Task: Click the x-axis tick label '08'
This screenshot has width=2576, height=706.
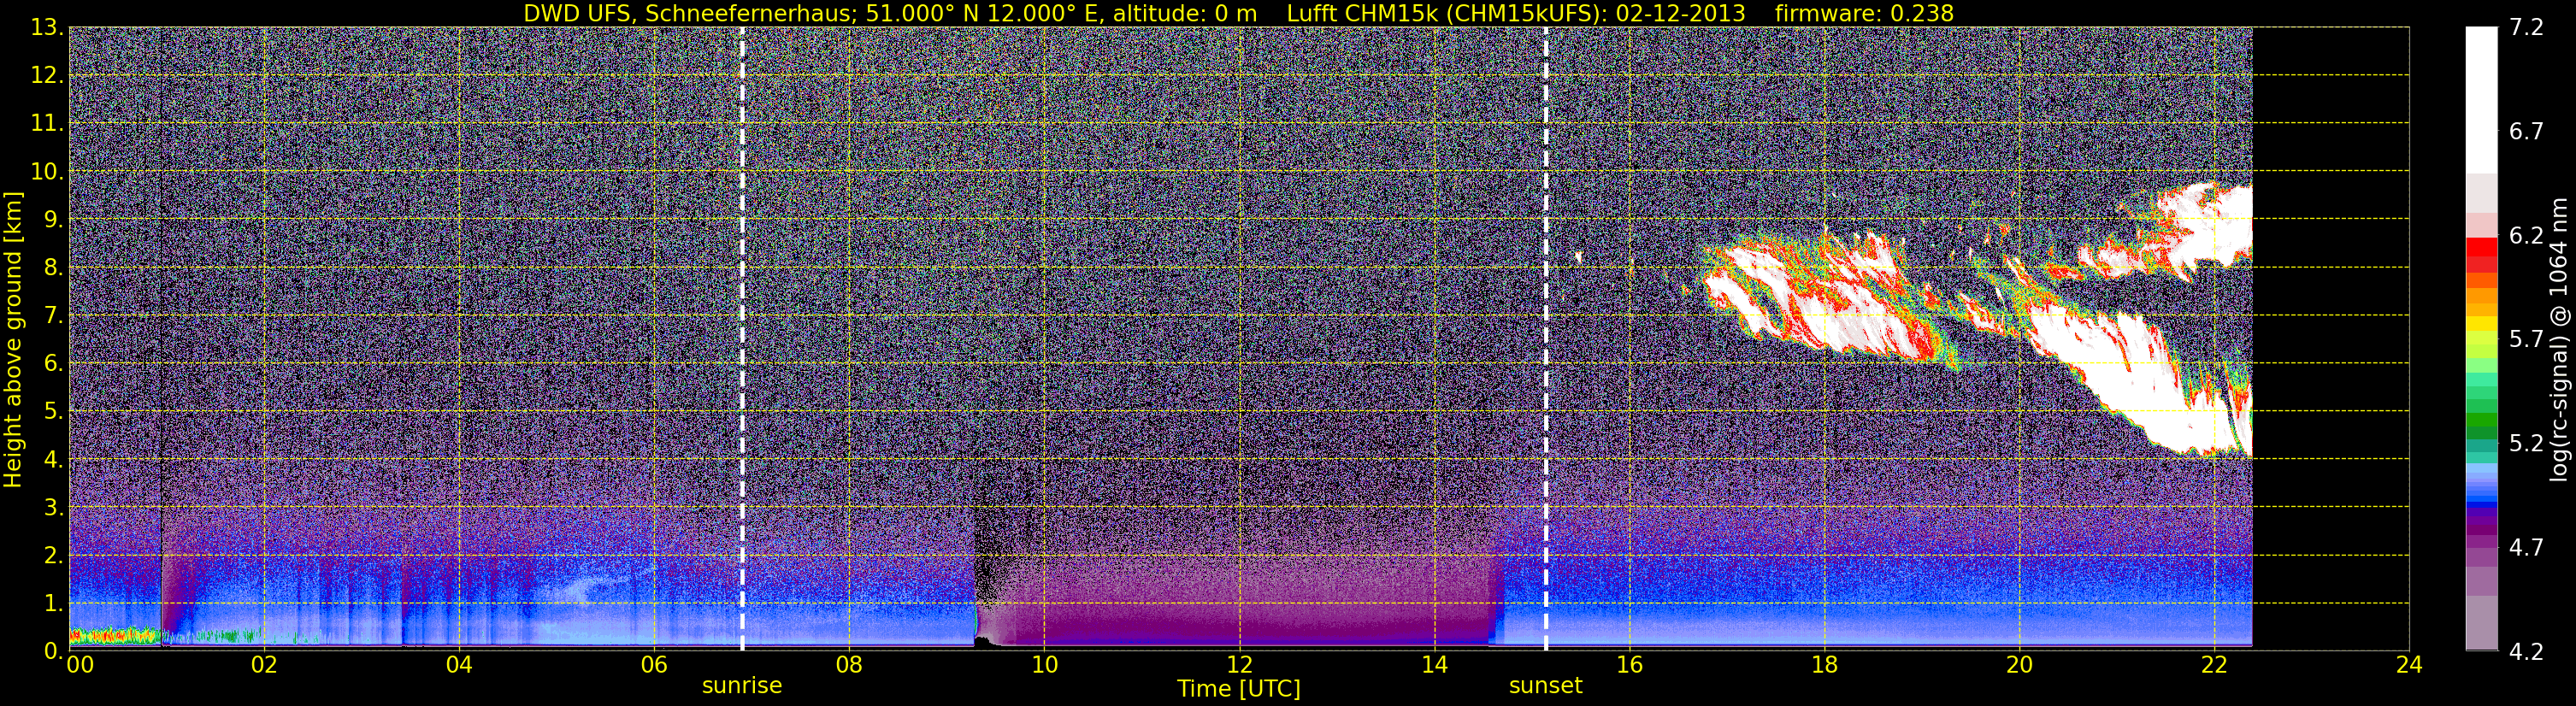Action: pos(849,665)
